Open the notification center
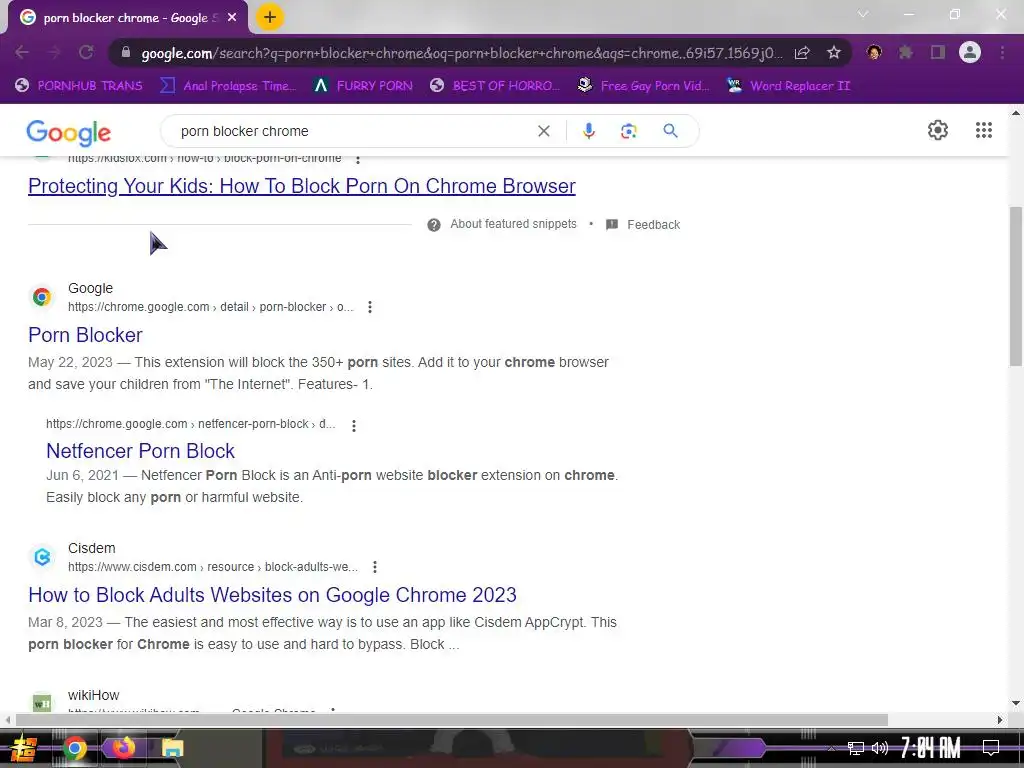Image resolution: width=1024 pixels, height=768 pixels. point(991,747)
